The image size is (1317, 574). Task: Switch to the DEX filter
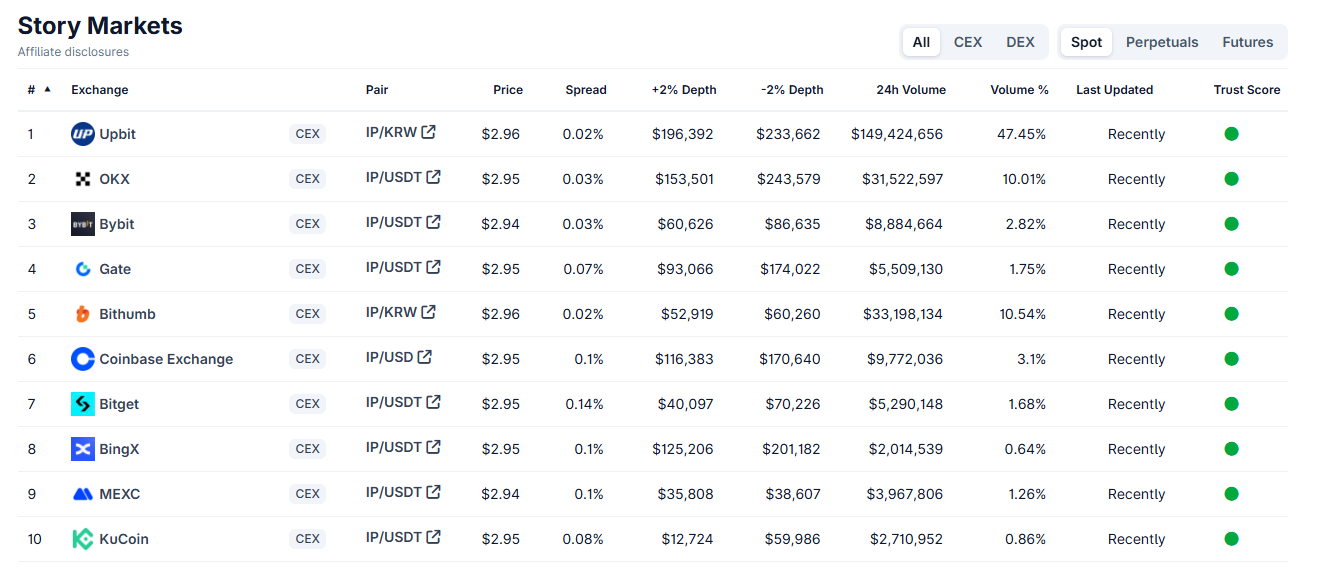click(x=1020, y=42)
